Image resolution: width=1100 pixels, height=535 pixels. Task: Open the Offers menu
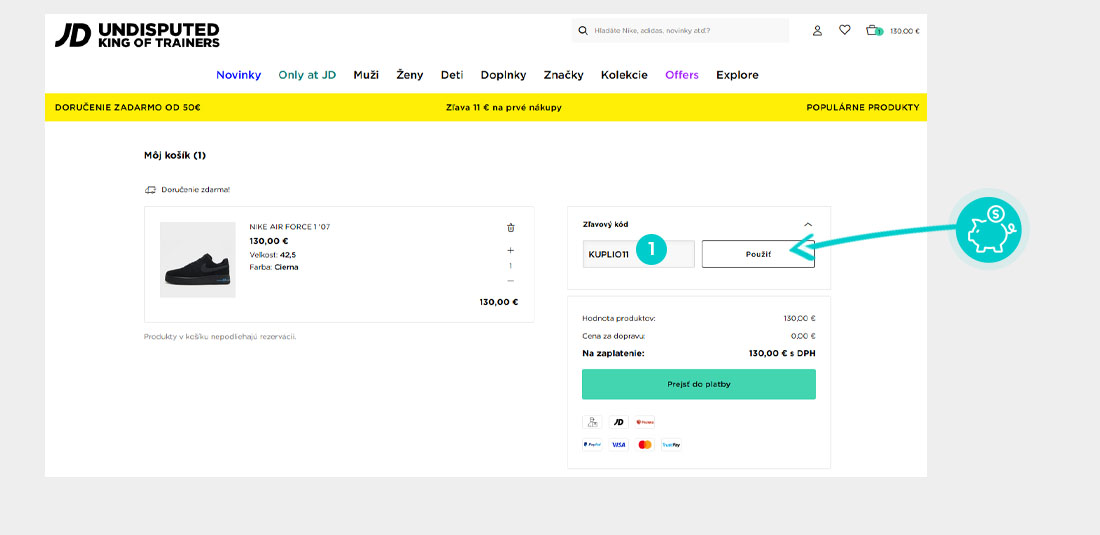(682, 75)
